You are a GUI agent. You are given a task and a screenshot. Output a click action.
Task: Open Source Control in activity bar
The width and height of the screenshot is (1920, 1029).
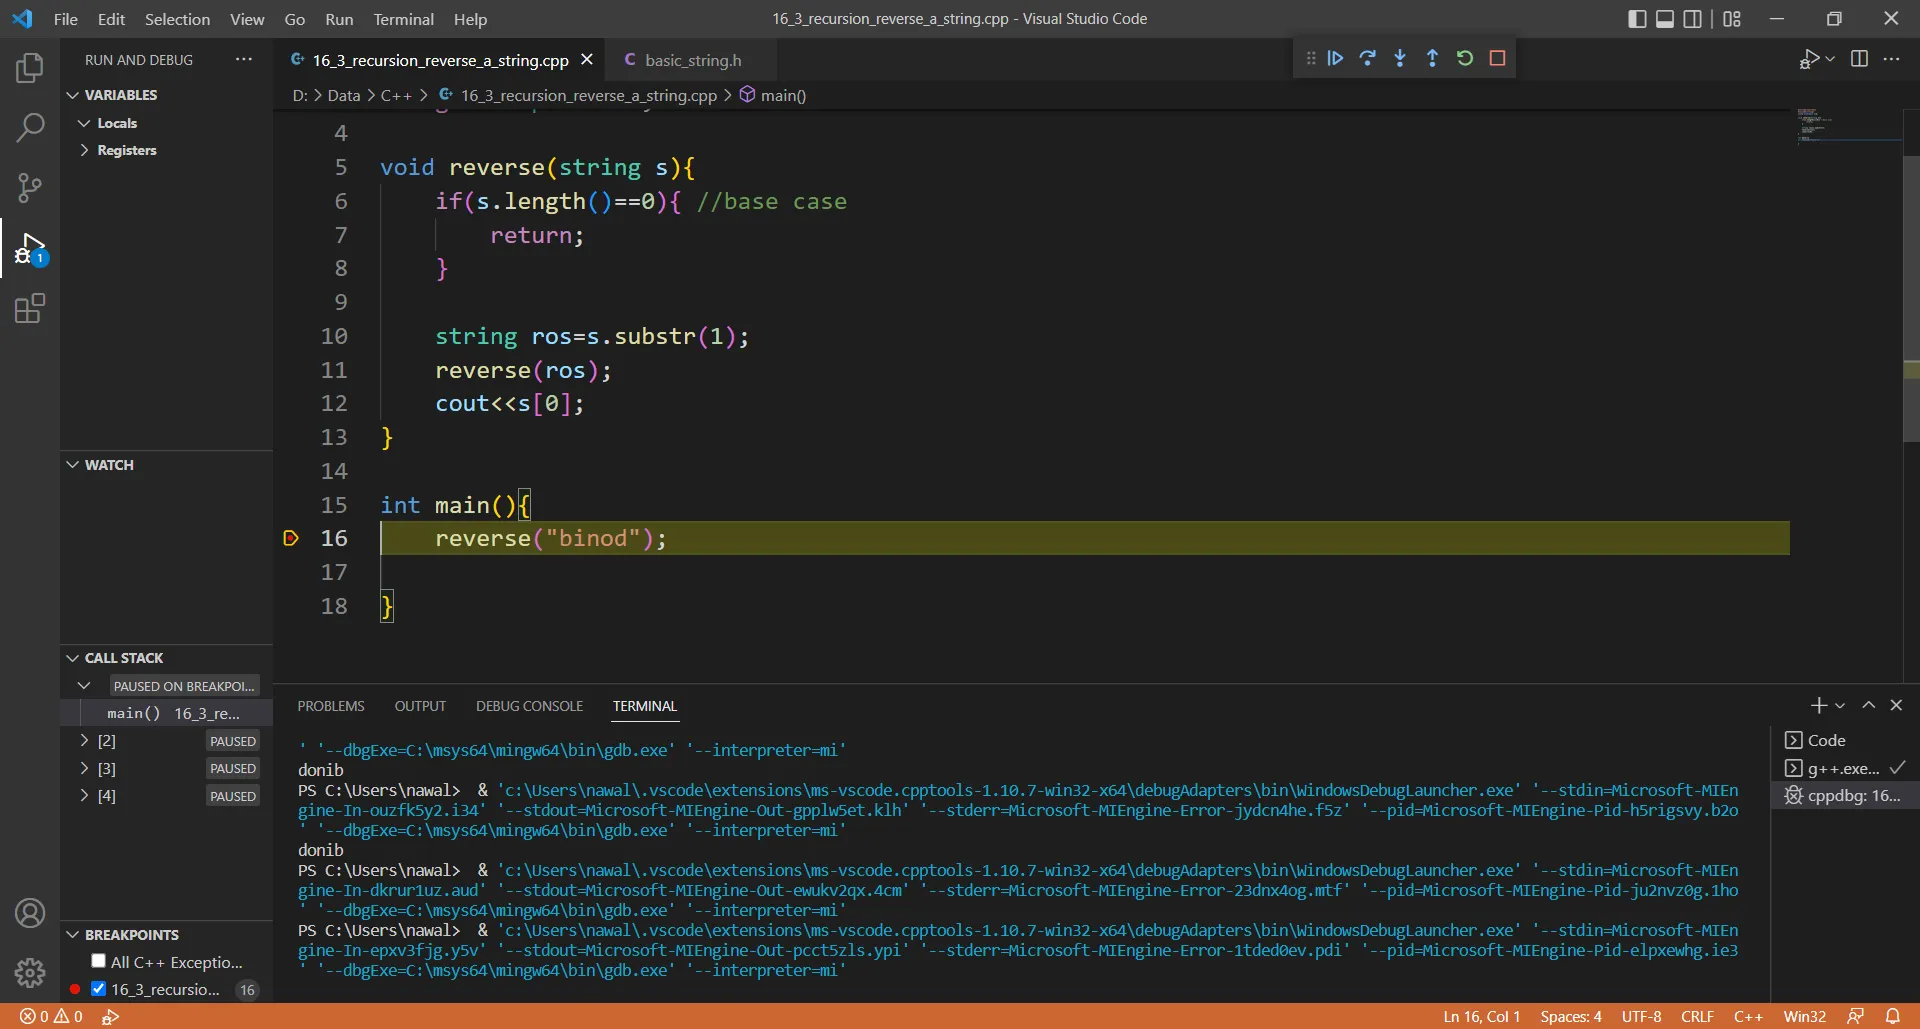tap(30, 188)
